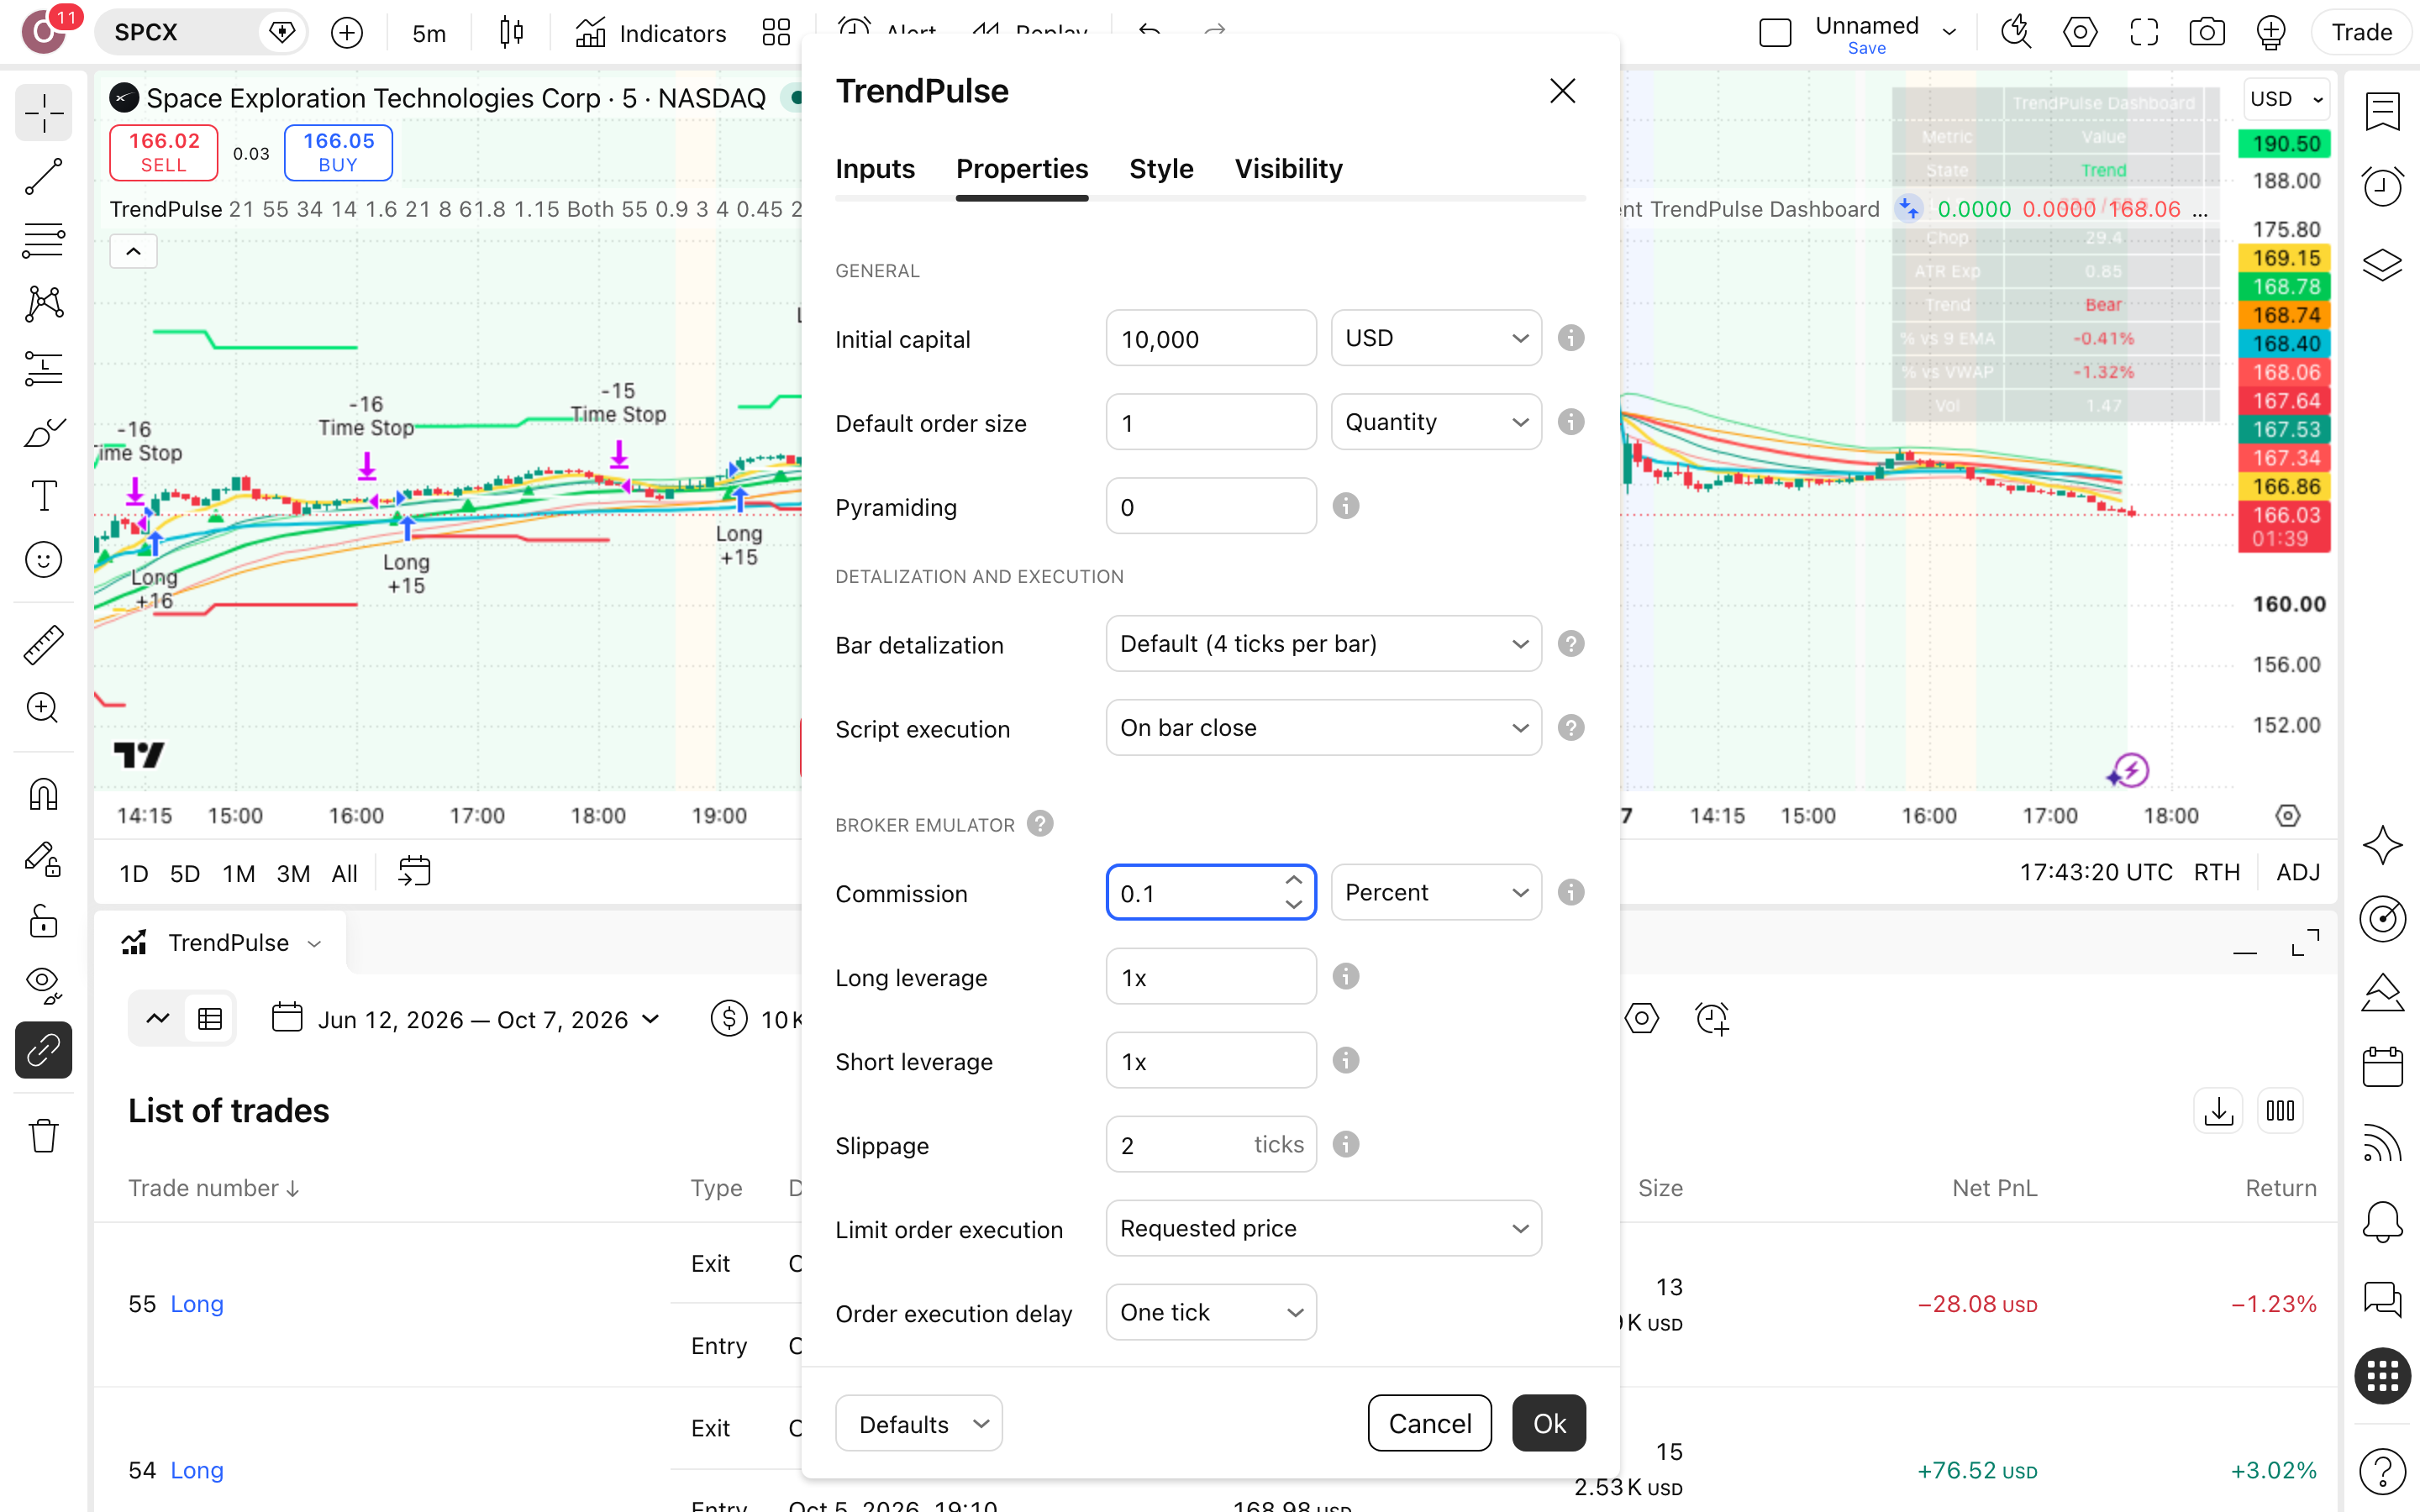The width and height of the screenshot is (2420, 1512).
Task: Open Initial capital currency USD dropdown
Action: point(1436,338)
